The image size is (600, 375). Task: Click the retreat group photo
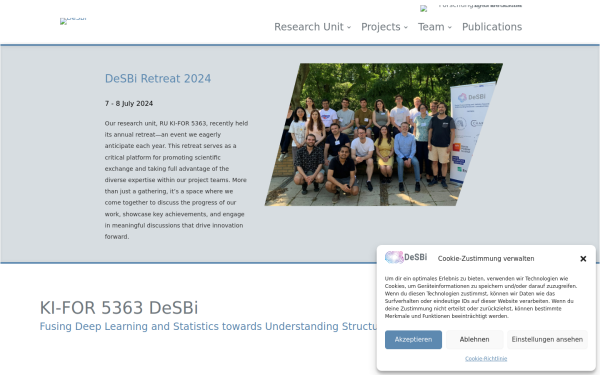[383, 134]
